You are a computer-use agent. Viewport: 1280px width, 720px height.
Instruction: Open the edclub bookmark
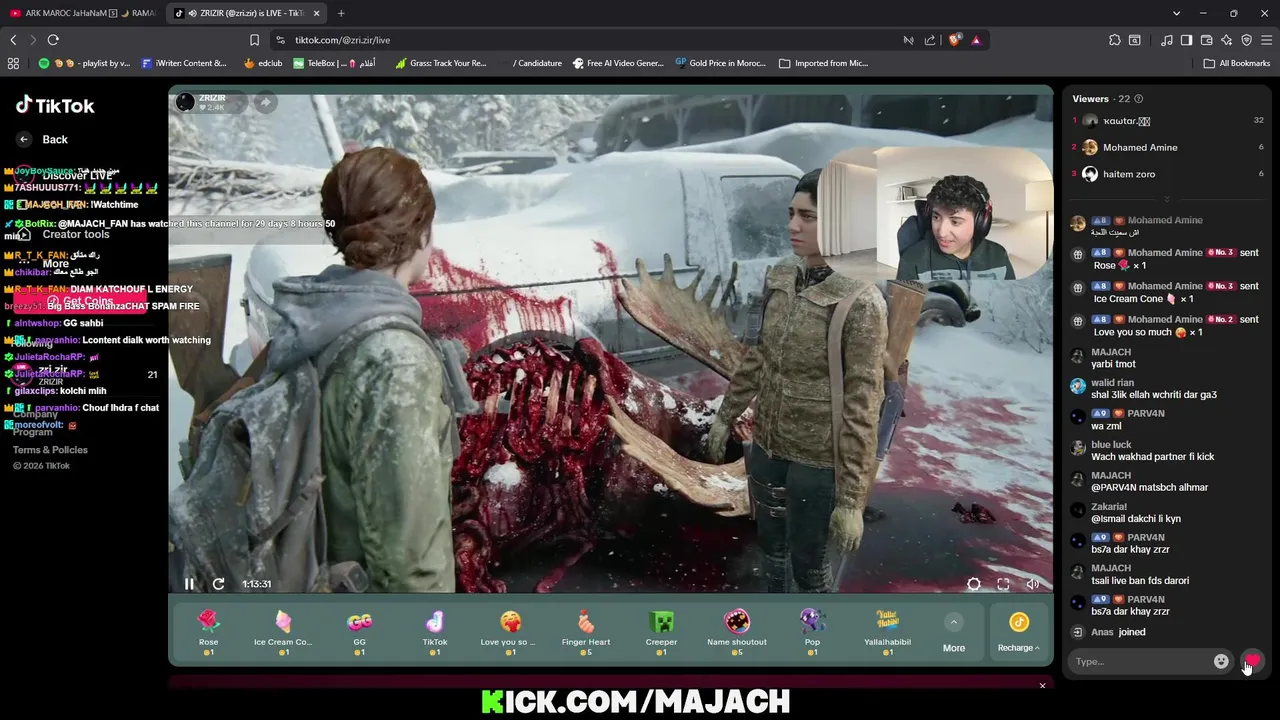point(263,63)
